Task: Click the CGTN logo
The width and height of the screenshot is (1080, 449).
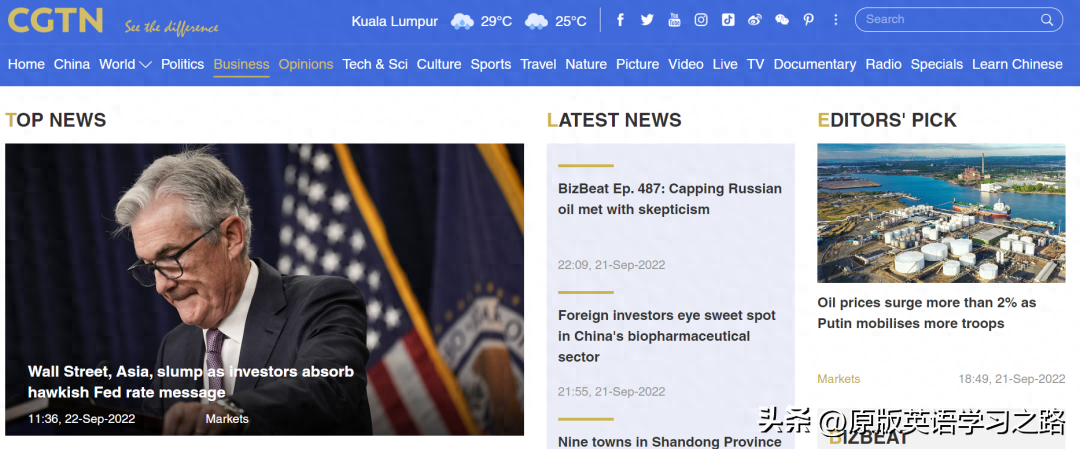Action: click(x=55, y=21)
